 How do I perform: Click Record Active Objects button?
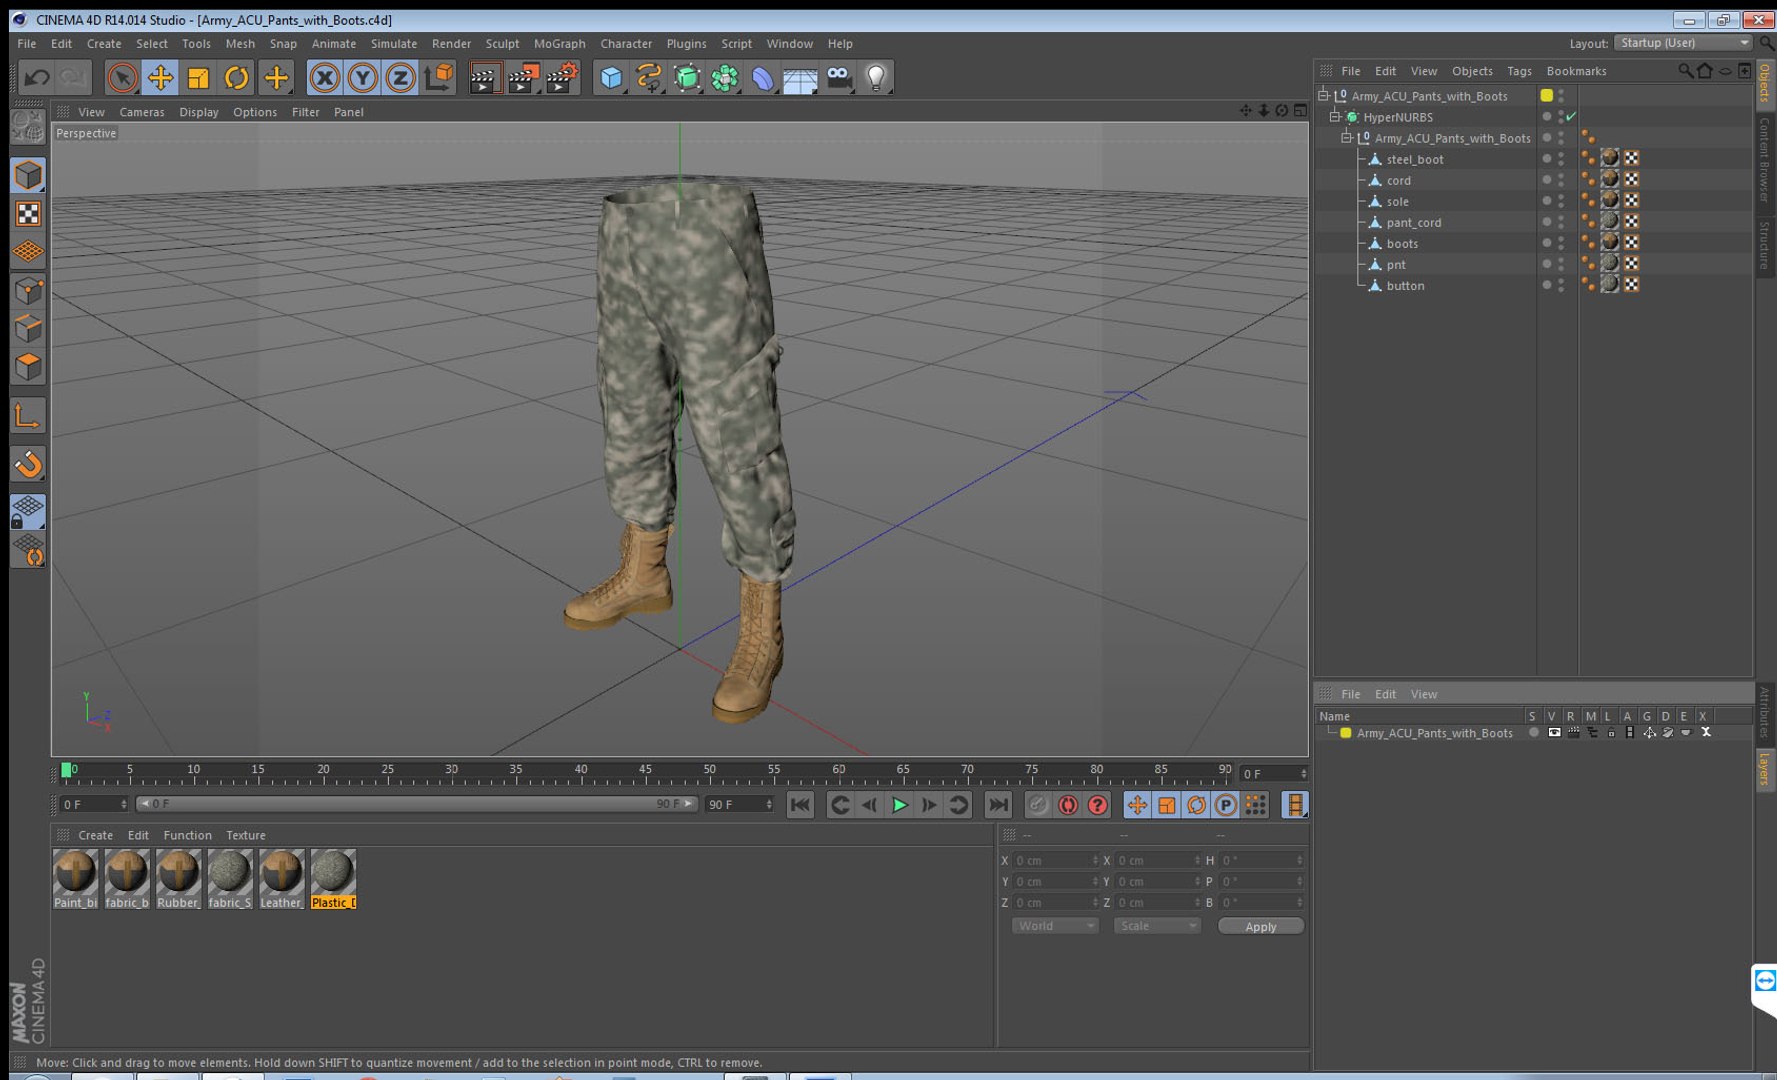point(1038,805)
